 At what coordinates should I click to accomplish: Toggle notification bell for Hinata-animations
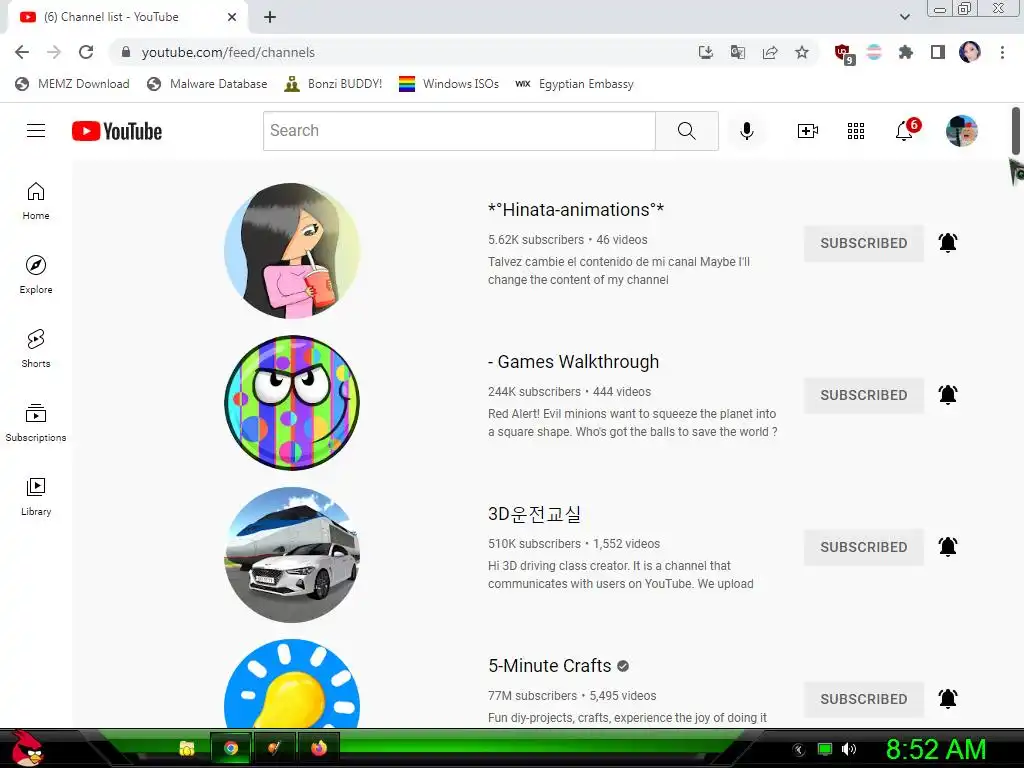(948, 242)
